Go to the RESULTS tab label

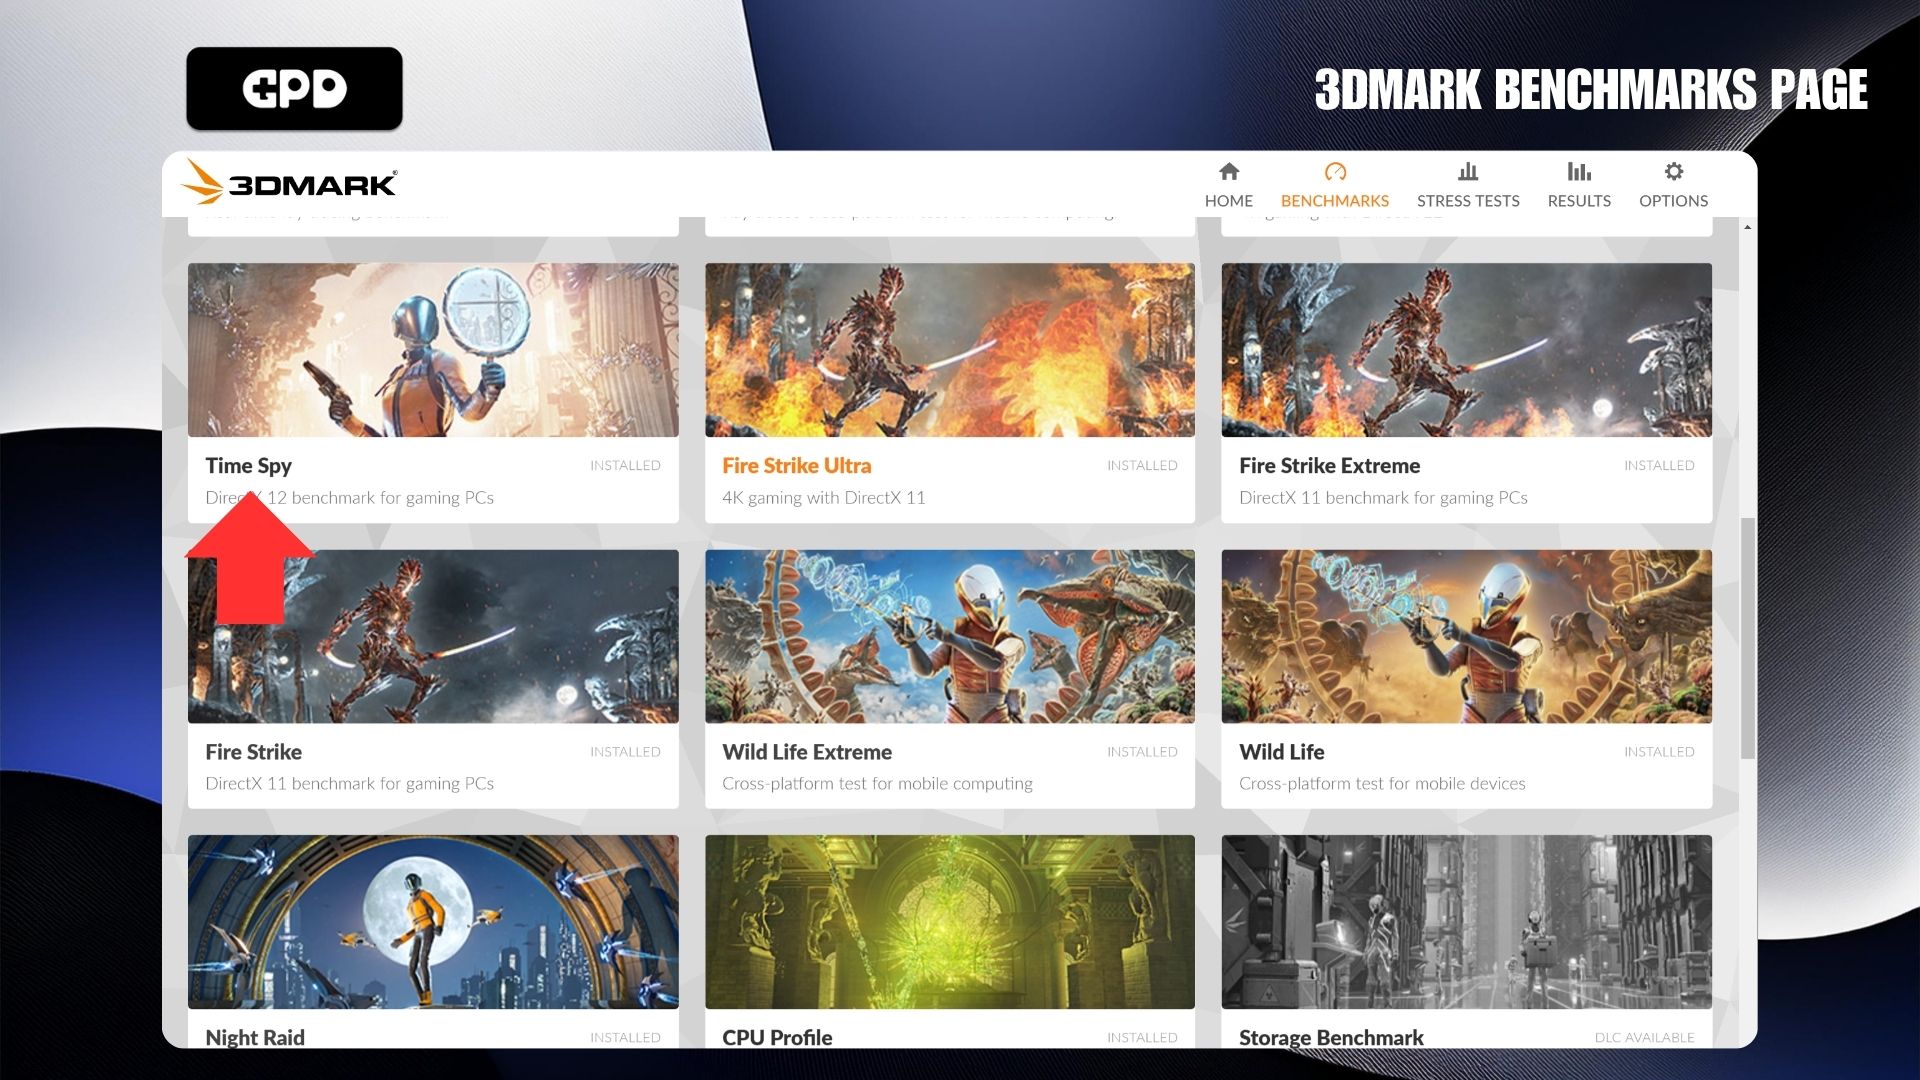click(x=1579, y=201)
